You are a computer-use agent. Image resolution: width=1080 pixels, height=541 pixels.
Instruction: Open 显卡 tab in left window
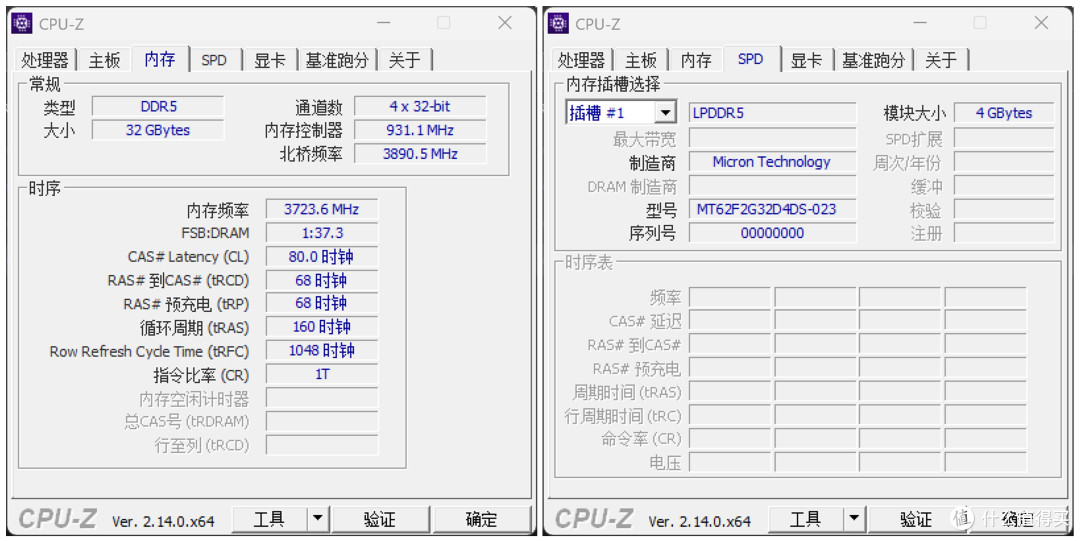(x=269, y=60)
